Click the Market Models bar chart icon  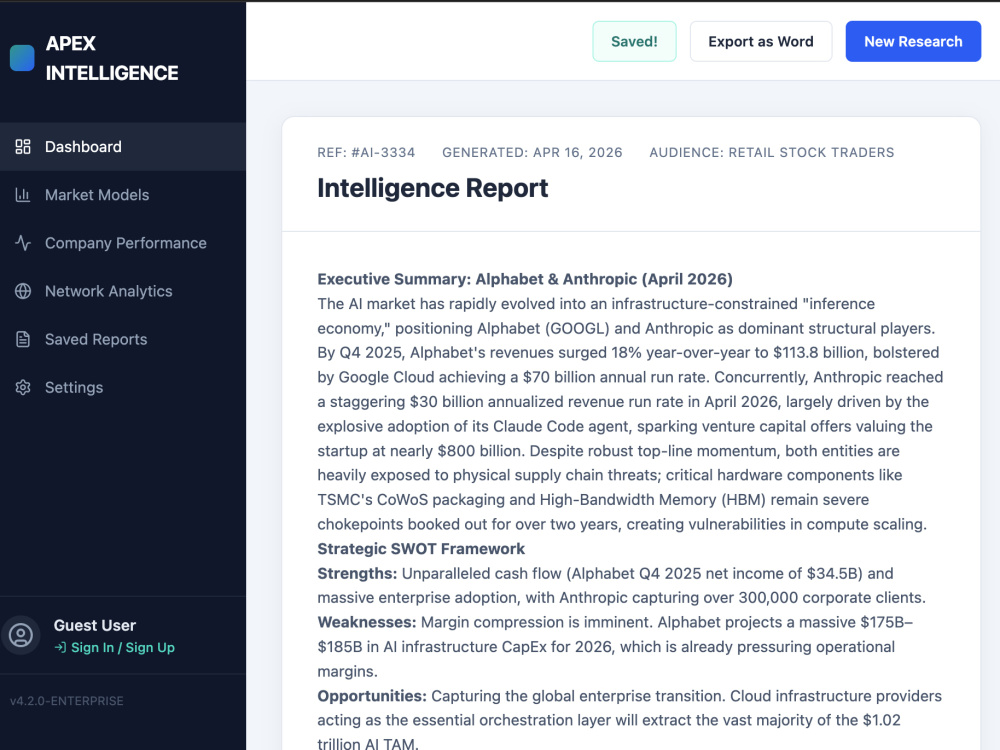(23, 195)
